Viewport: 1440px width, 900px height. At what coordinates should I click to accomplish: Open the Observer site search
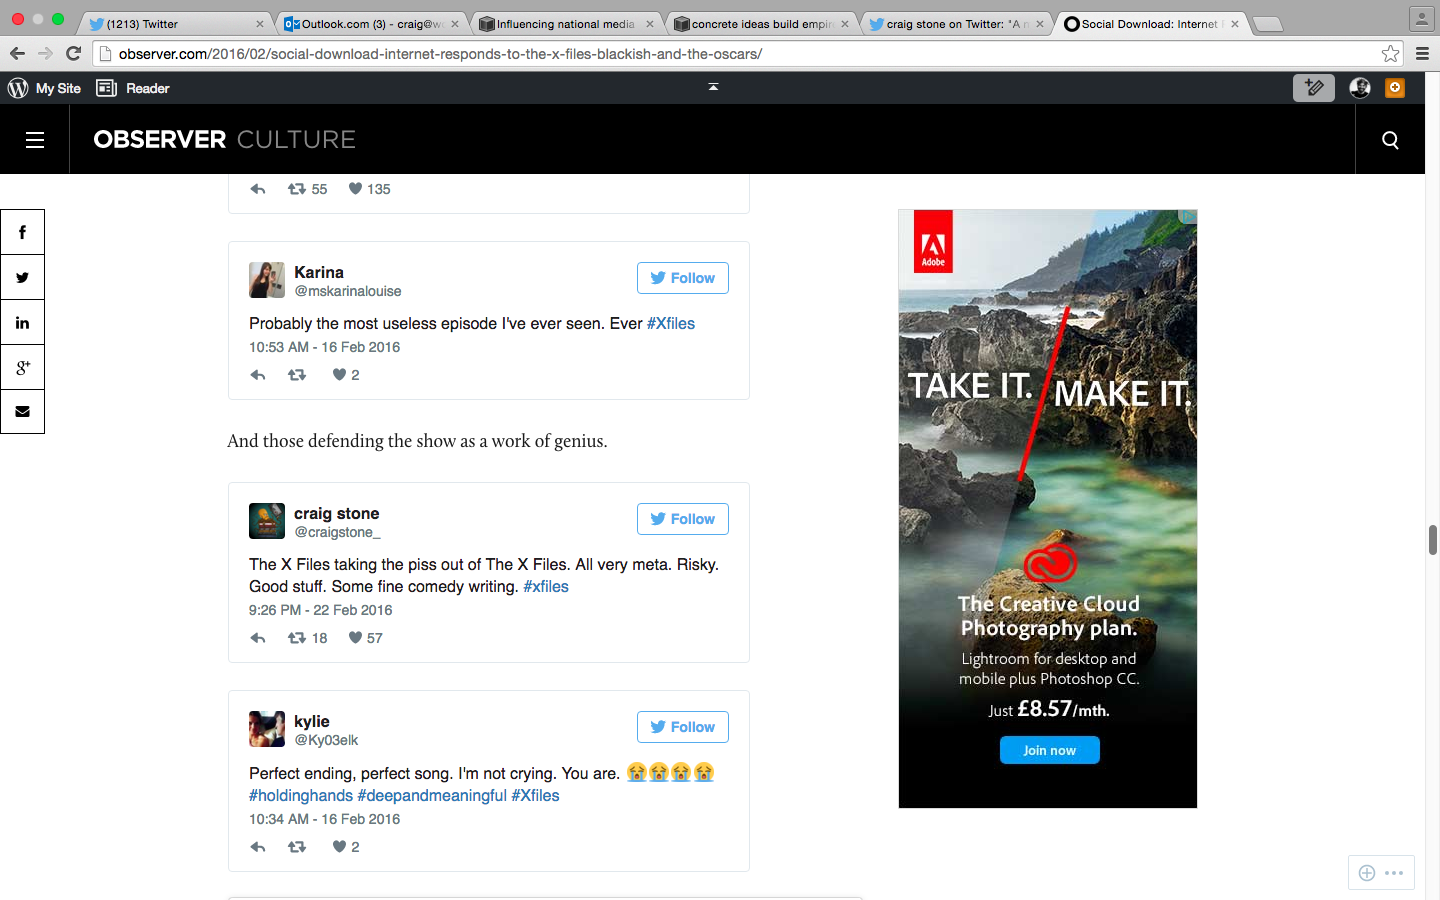tap(1390, 140)
